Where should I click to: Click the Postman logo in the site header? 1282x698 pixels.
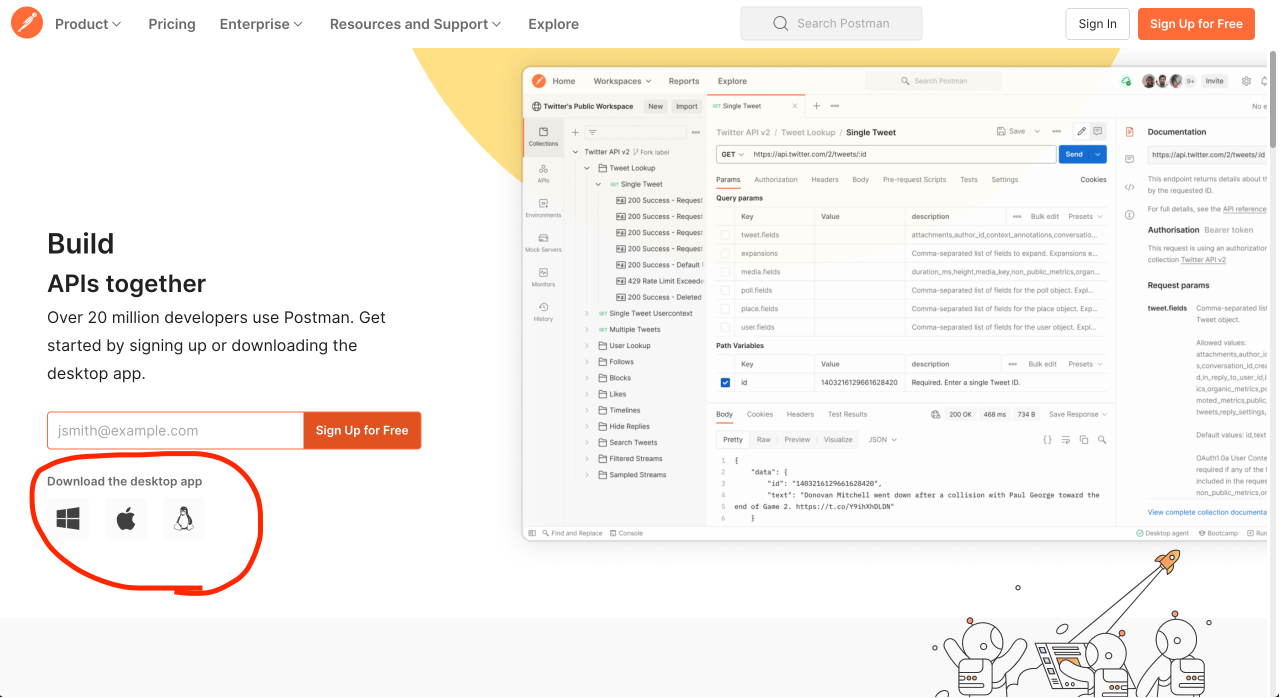coord(27,23)
